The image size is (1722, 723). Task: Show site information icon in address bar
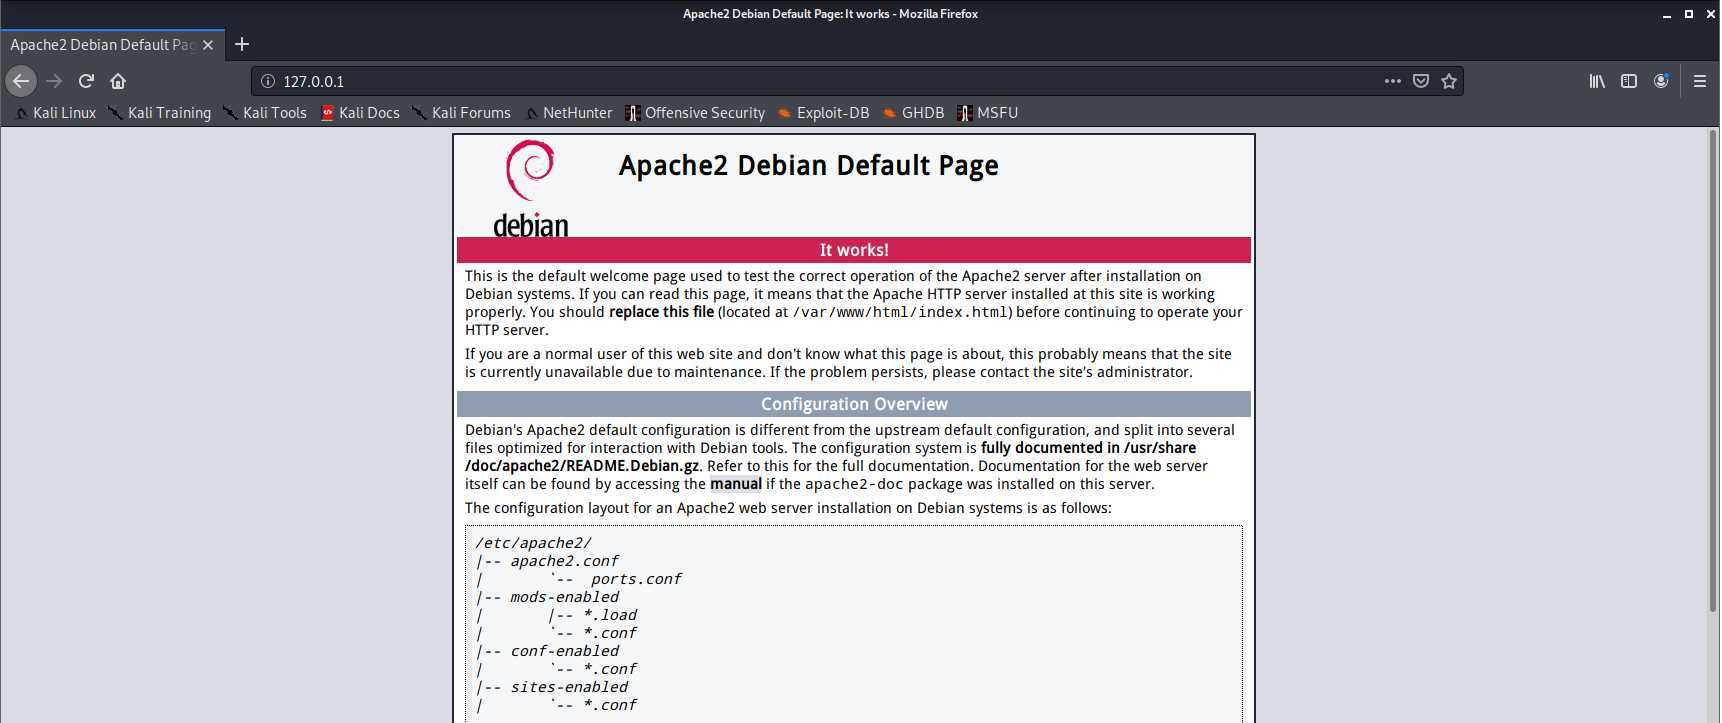tap(268, 81)
